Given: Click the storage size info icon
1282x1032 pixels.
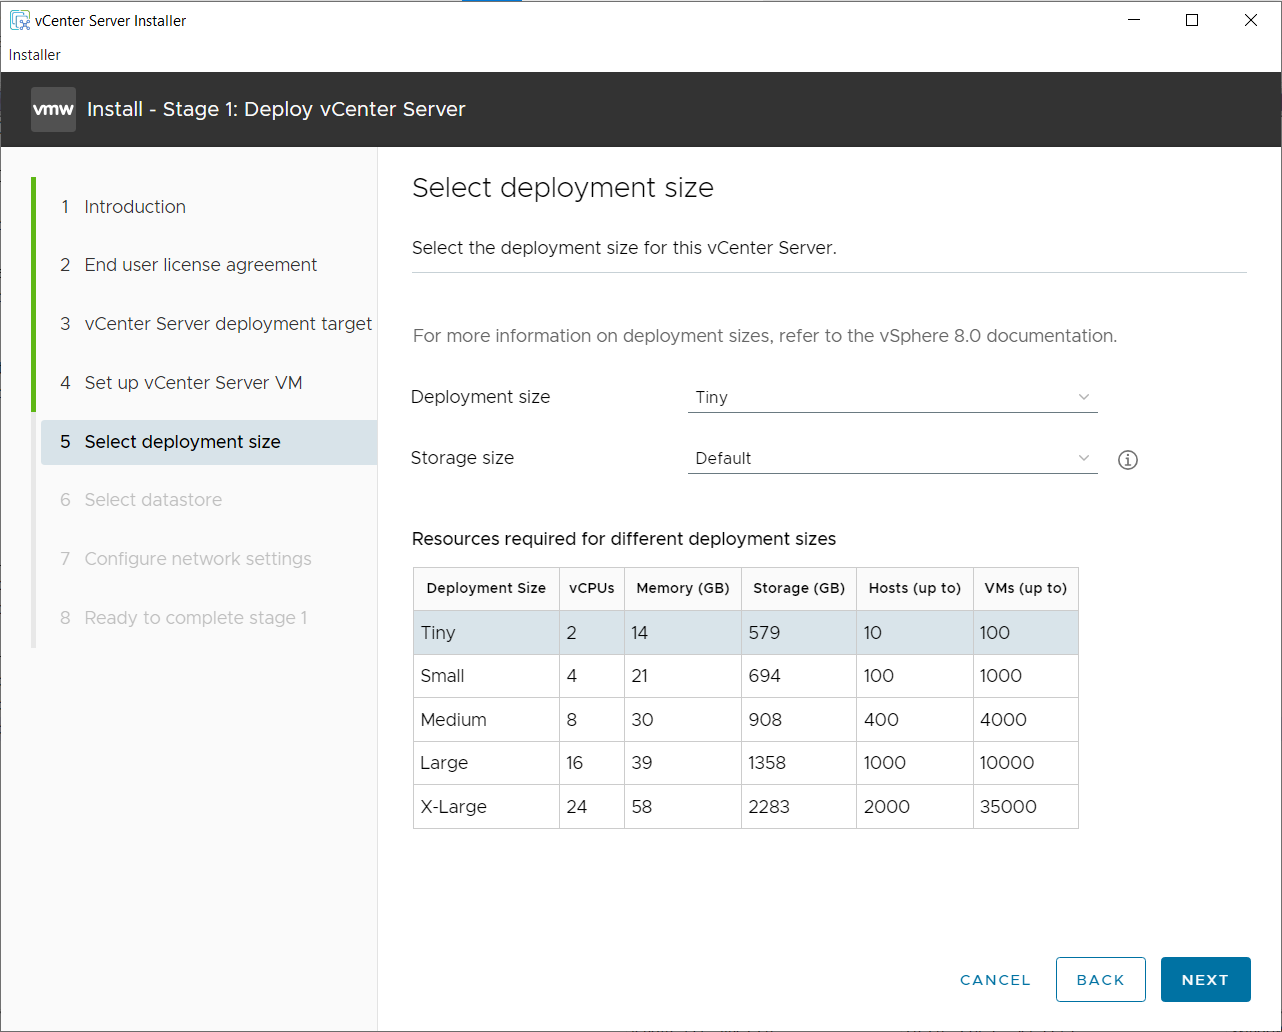Looking at the screenshot, I should click(1128, 460).
